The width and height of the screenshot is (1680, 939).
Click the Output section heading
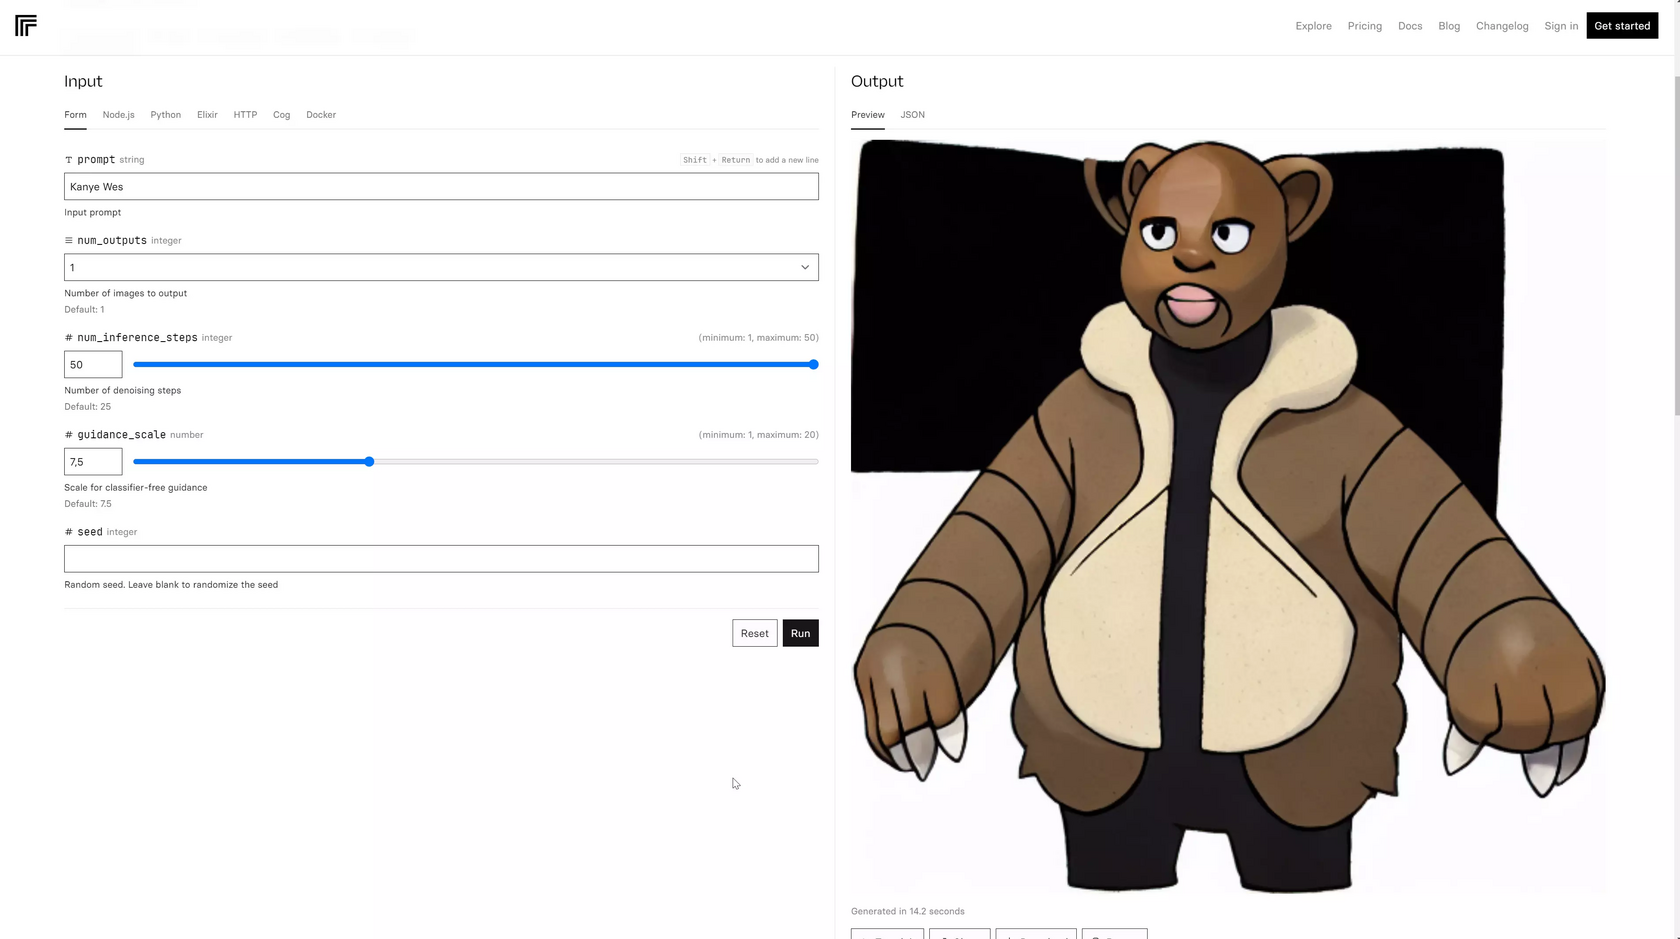click(x=877, y=82)
